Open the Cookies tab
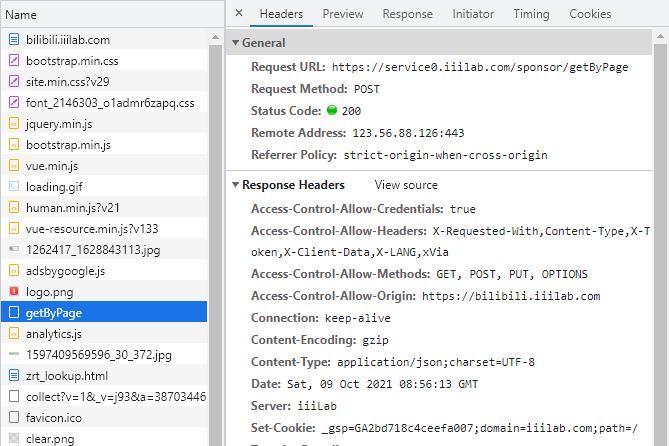Screen dimensions: 669x446 click(x=590, y=14)
